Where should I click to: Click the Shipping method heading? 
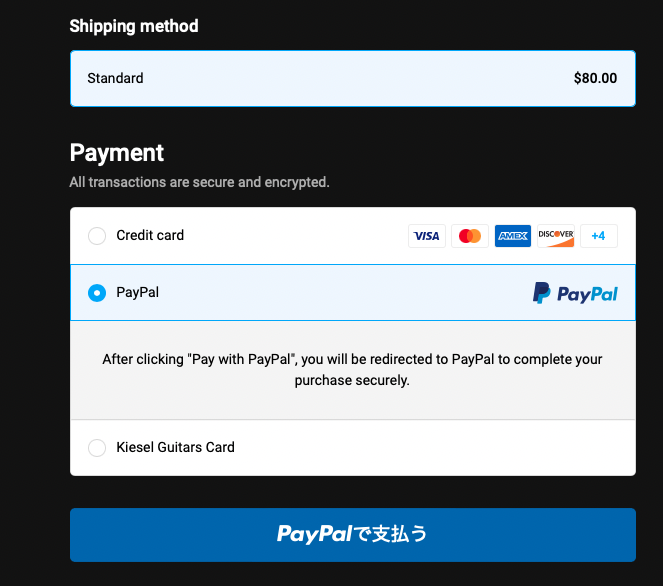click(x=134, y=26)
